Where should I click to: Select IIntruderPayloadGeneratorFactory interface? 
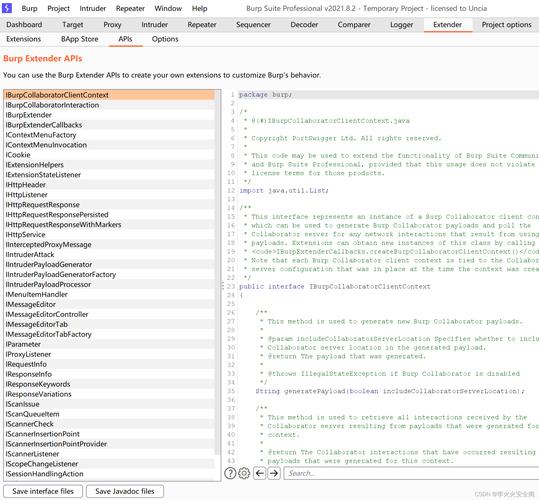109,274
